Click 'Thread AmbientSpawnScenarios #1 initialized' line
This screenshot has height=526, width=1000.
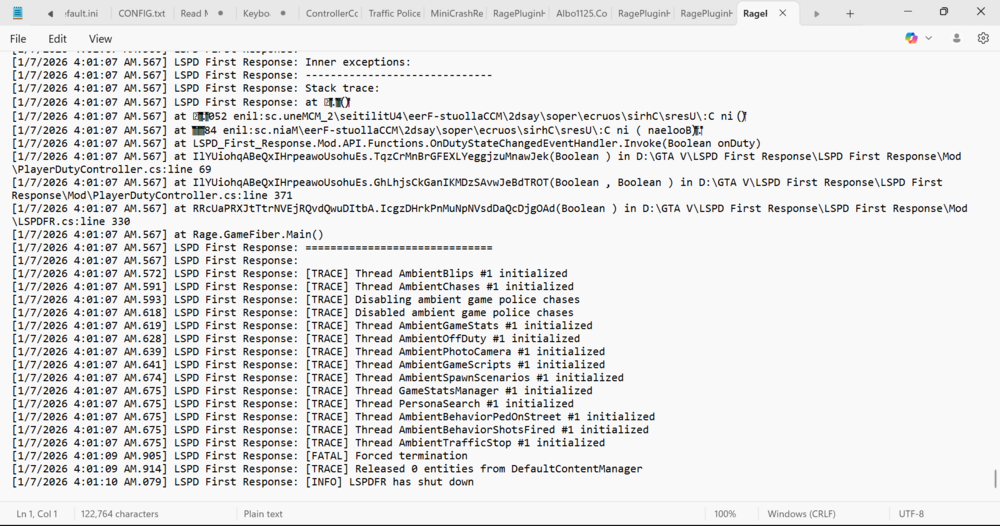(318, 378)
